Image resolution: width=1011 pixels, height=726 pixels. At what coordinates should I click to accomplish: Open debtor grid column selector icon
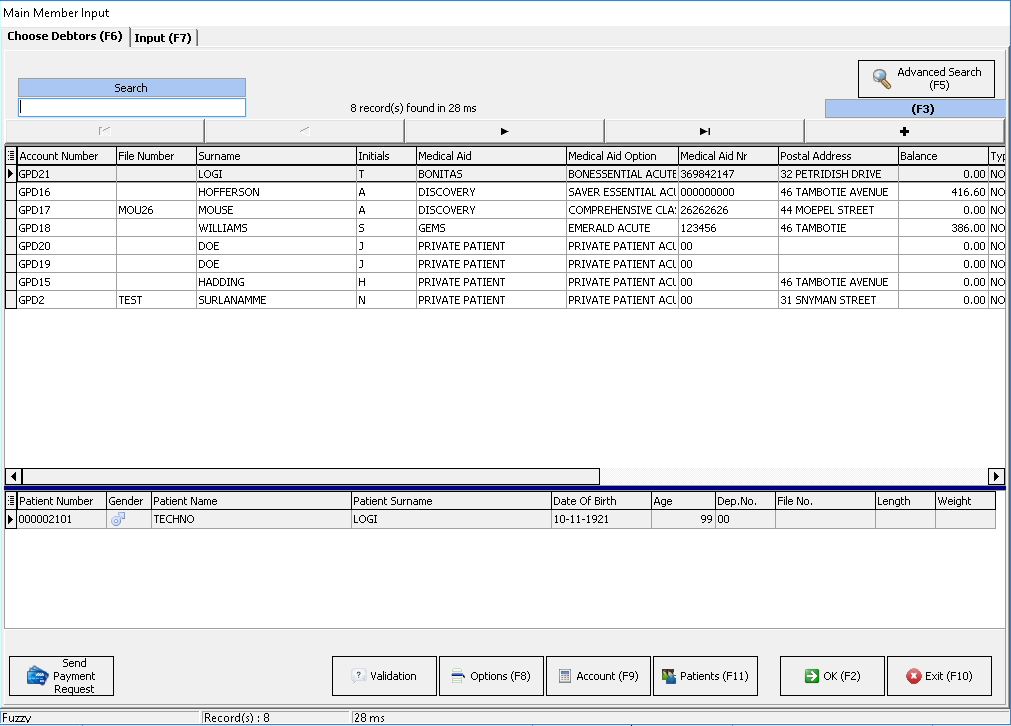click(11, 156)
